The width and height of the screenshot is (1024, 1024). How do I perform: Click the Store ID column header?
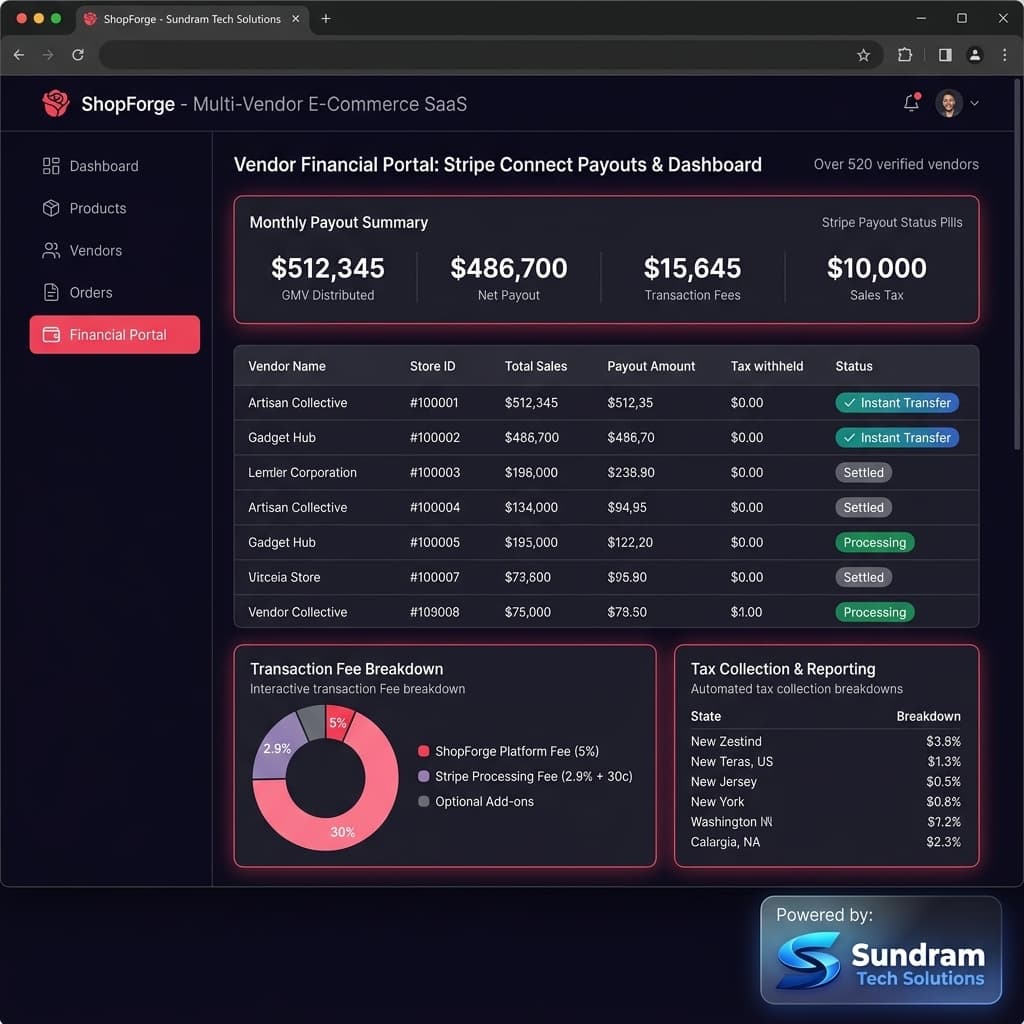click(432, 366)
